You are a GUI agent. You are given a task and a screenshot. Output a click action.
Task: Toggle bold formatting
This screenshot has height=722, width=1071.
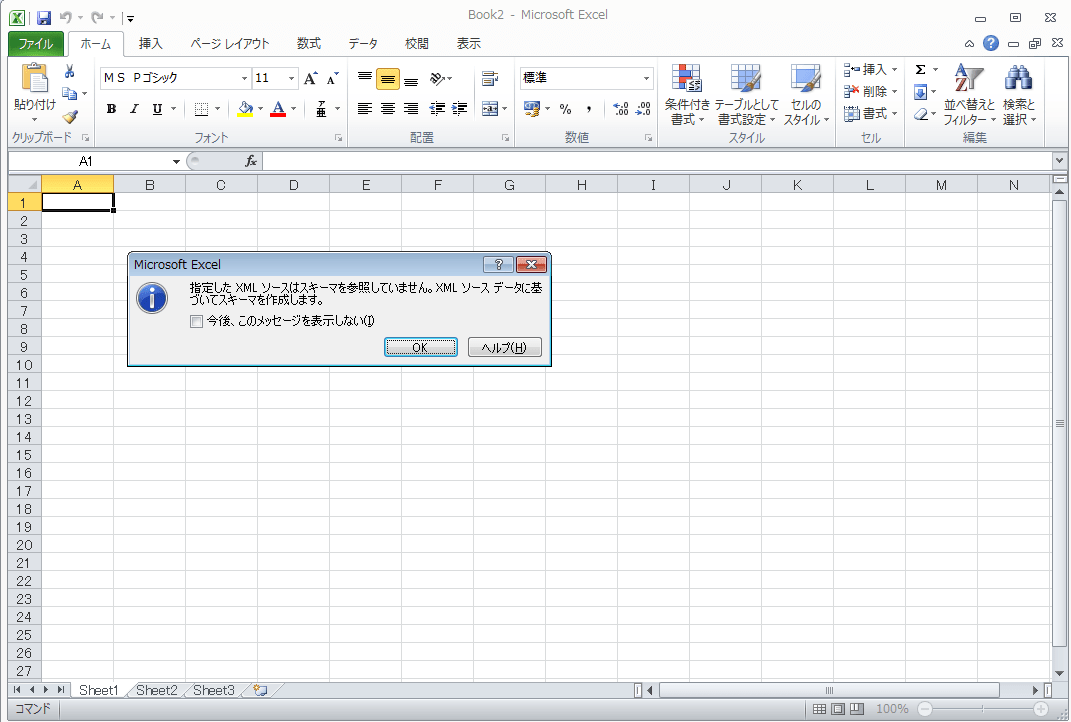point(111,109)
